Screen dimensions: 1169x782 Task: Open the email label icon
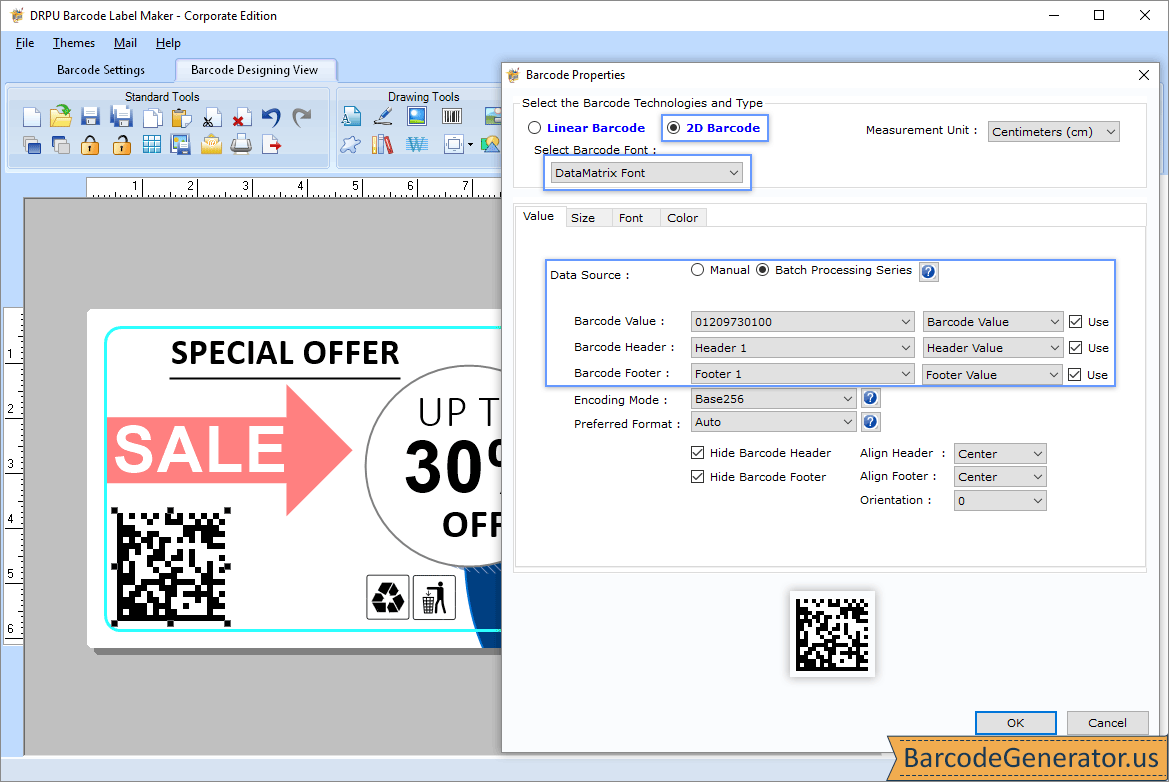coord(211,145)
